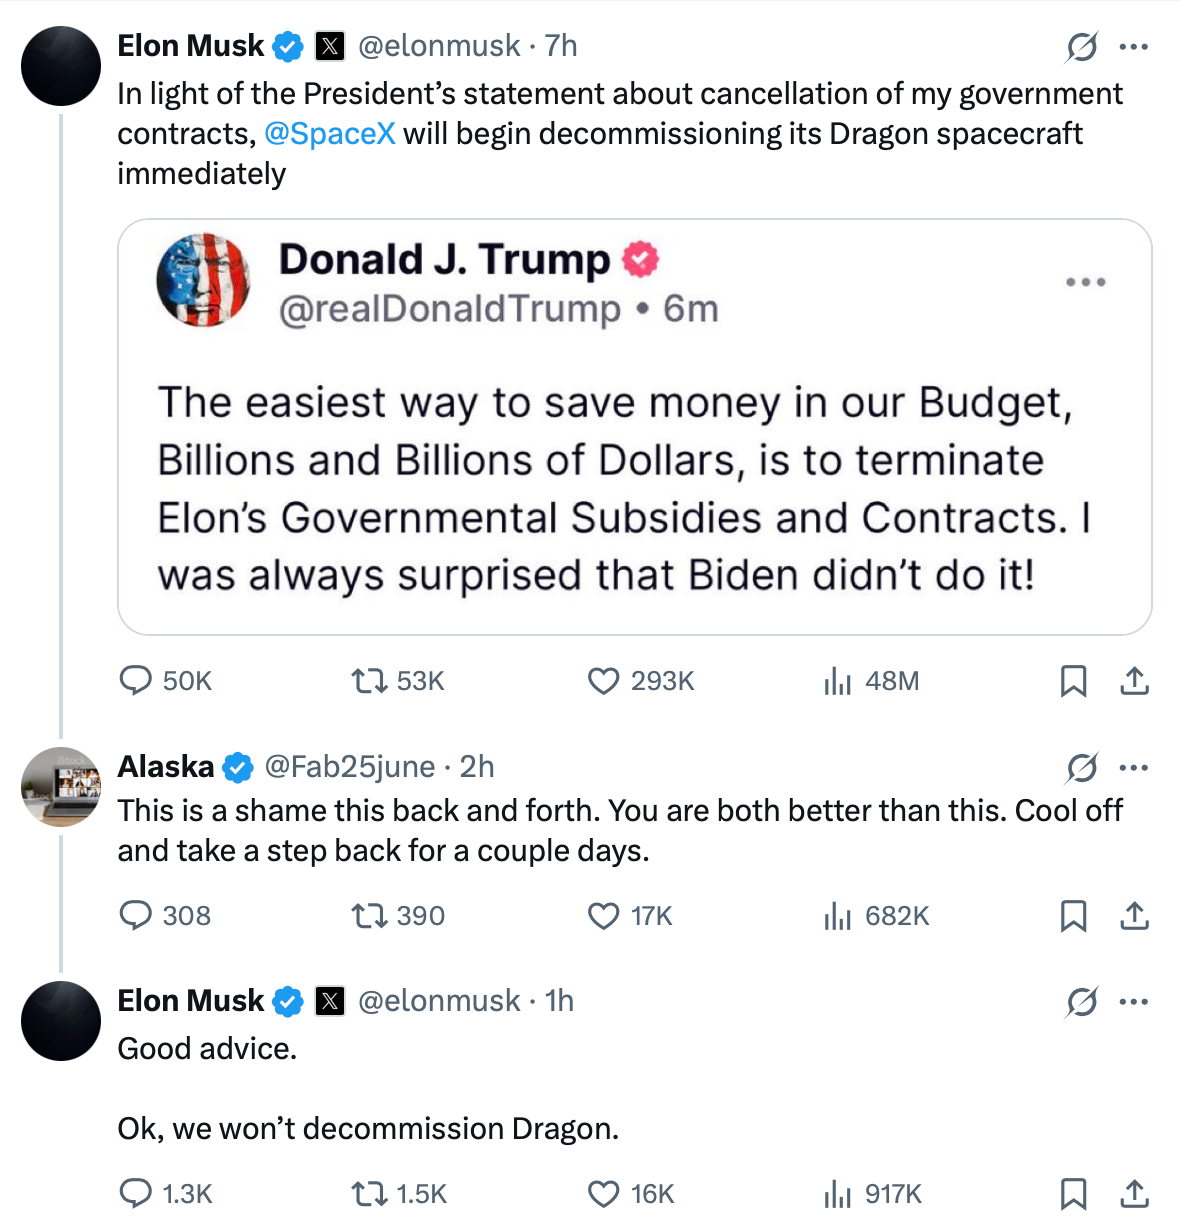The height and width of the screenshot is (1226, 1180).
Task: Open more options on top post
Action: tap(1134, 46)
